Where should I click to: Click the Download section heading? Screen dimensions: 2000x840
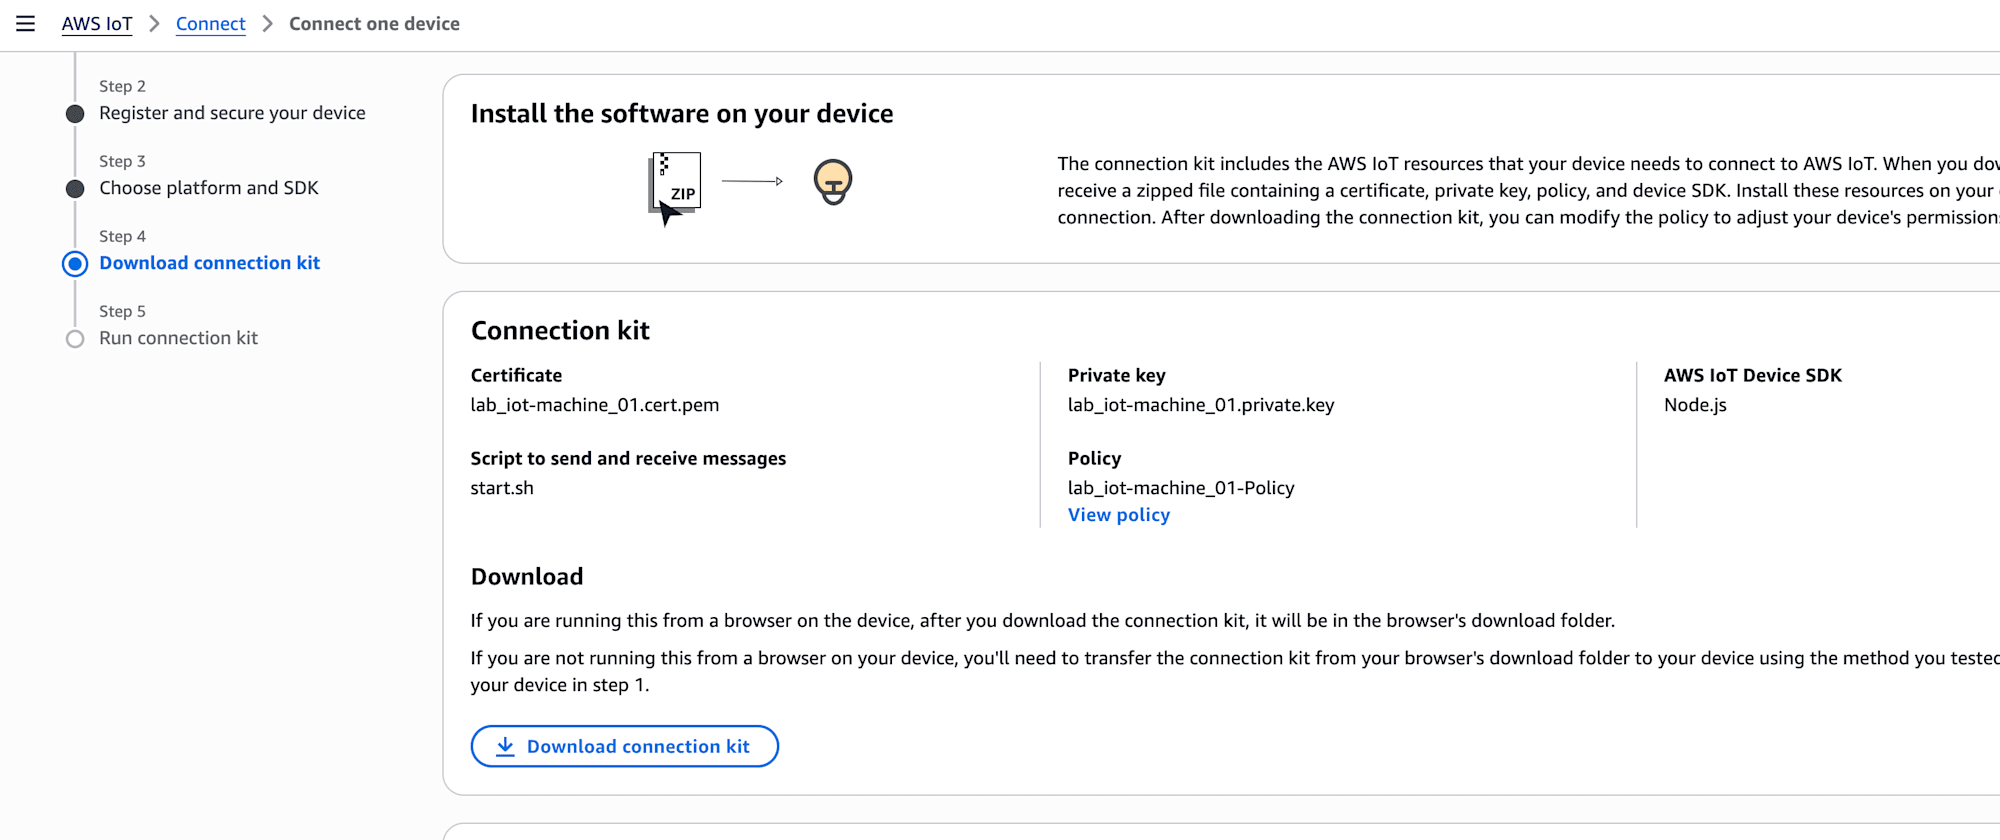pyautogui.click(x=527, y=577)
